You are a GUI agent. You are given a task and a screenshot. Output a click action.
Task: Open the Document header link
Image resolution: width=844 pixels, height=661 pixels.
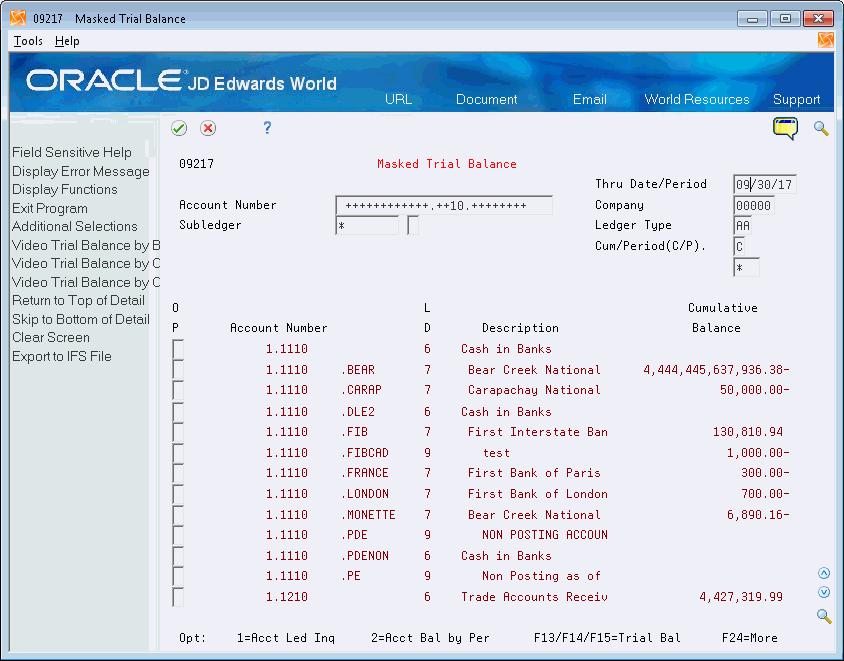(x=486, y=100)
